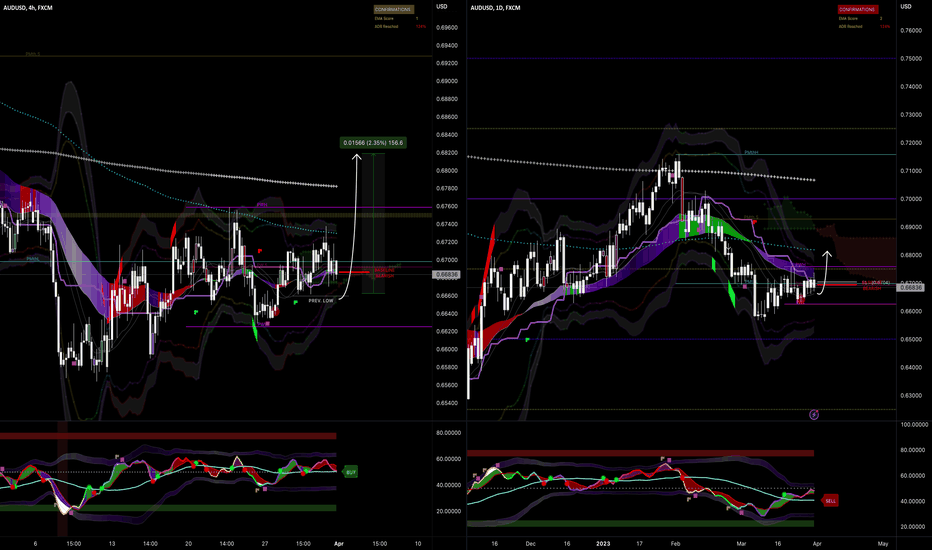Viewport: 932px width, 550px height.
Task: Click 0.76000 on the daily price axis
Action: [x=911, y=31]
